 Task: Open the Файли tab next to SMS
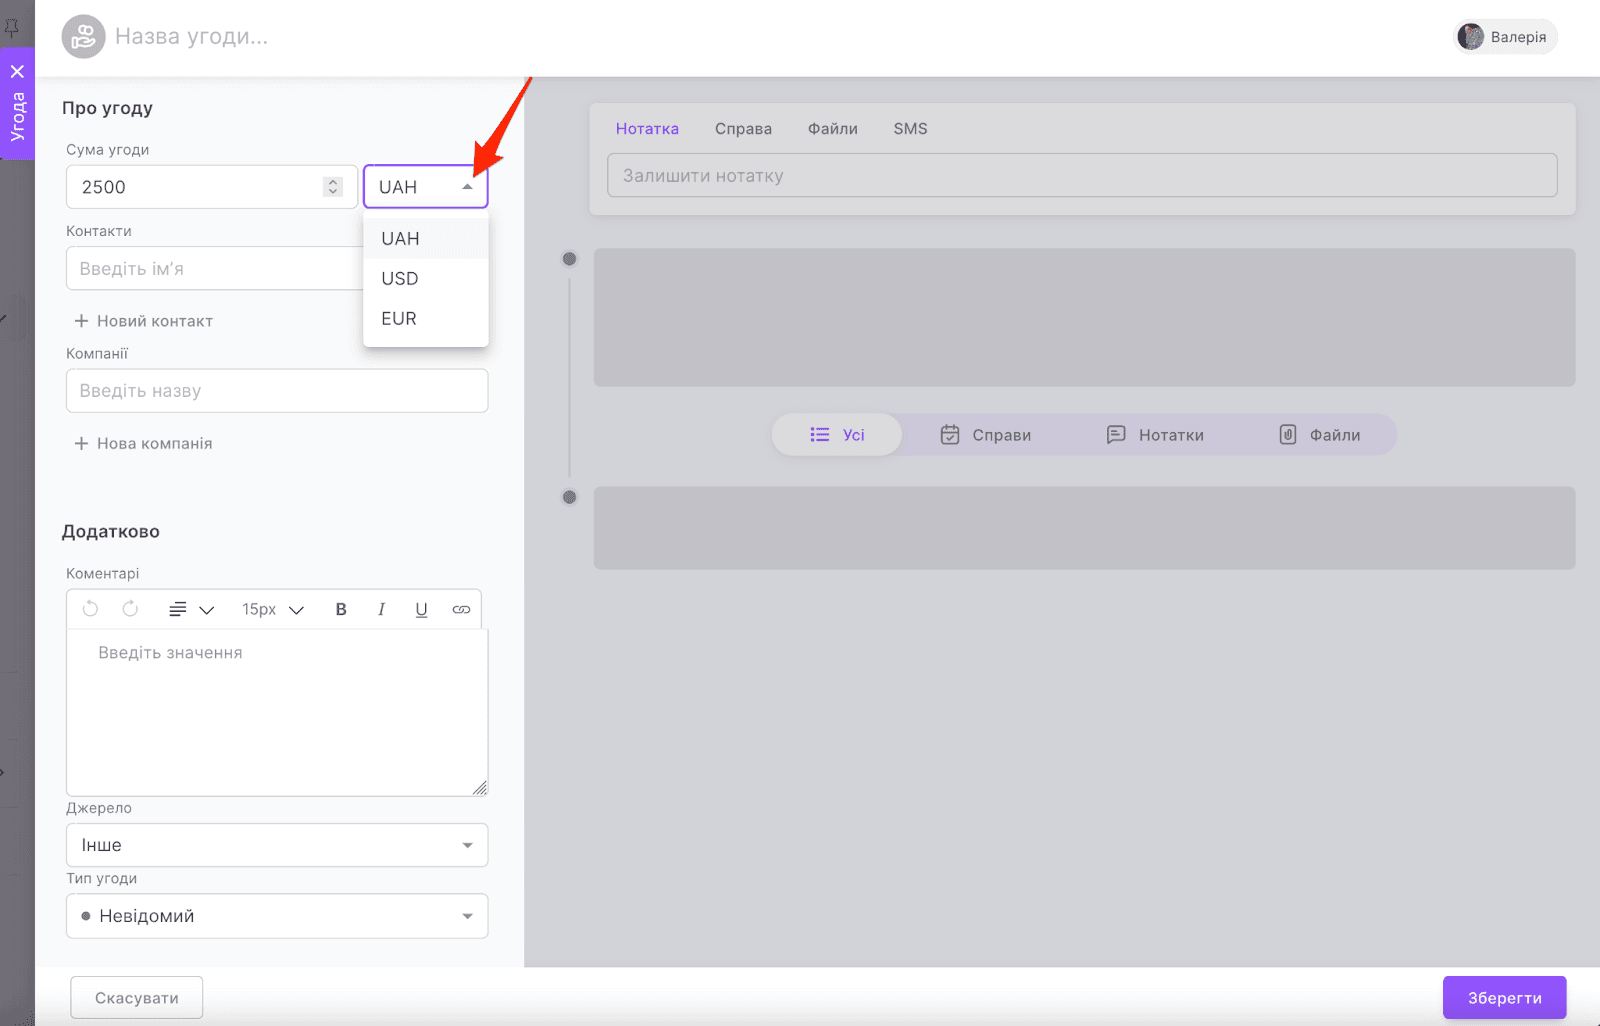pyautogui.click(x=833, y=129)
